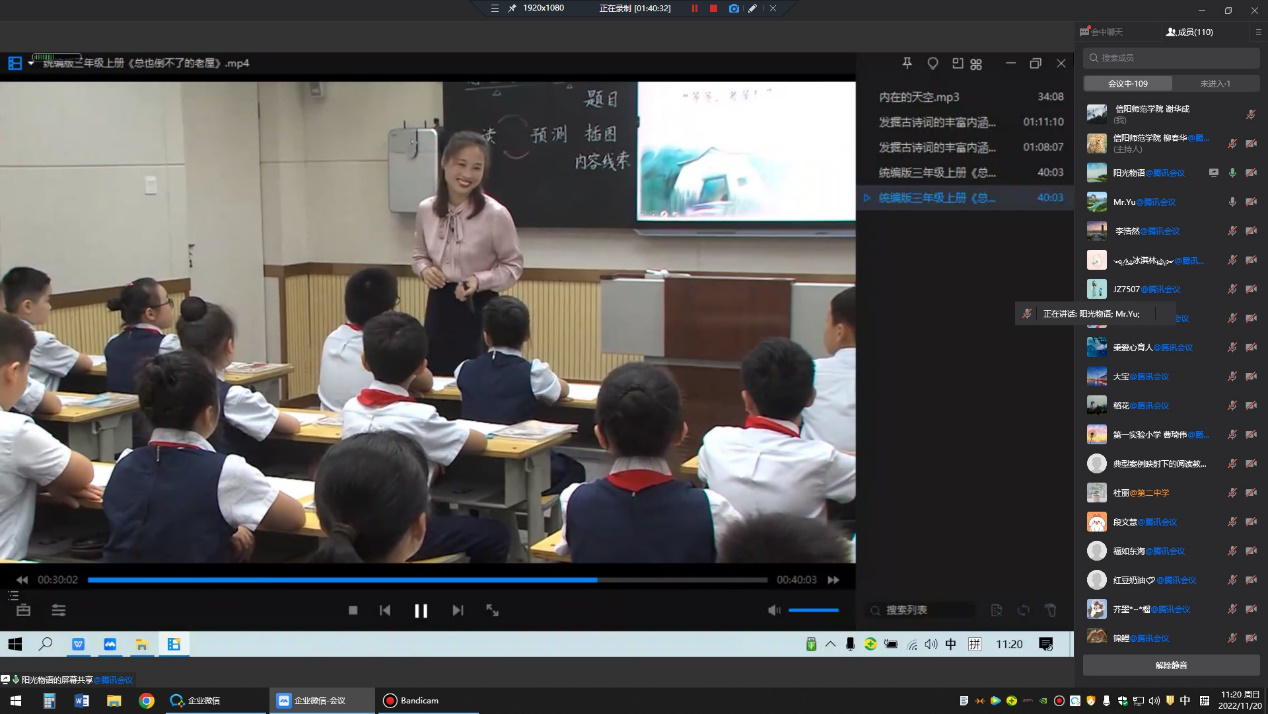This screenshot has width=1268, height=714.
Task: Expand hidden system tray icons in shared screen
Action: coord(830,644)
